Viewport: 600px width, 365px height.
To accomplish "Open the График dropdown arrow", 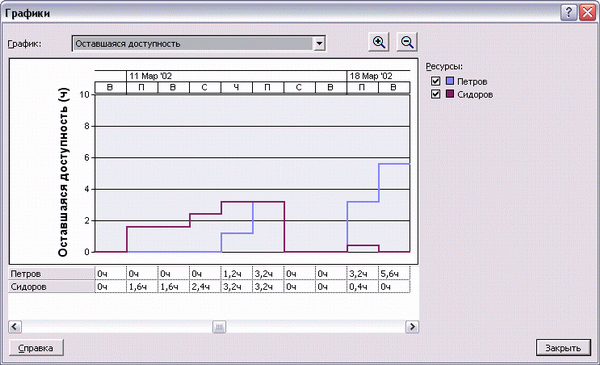I will click(x=319, y=44).
